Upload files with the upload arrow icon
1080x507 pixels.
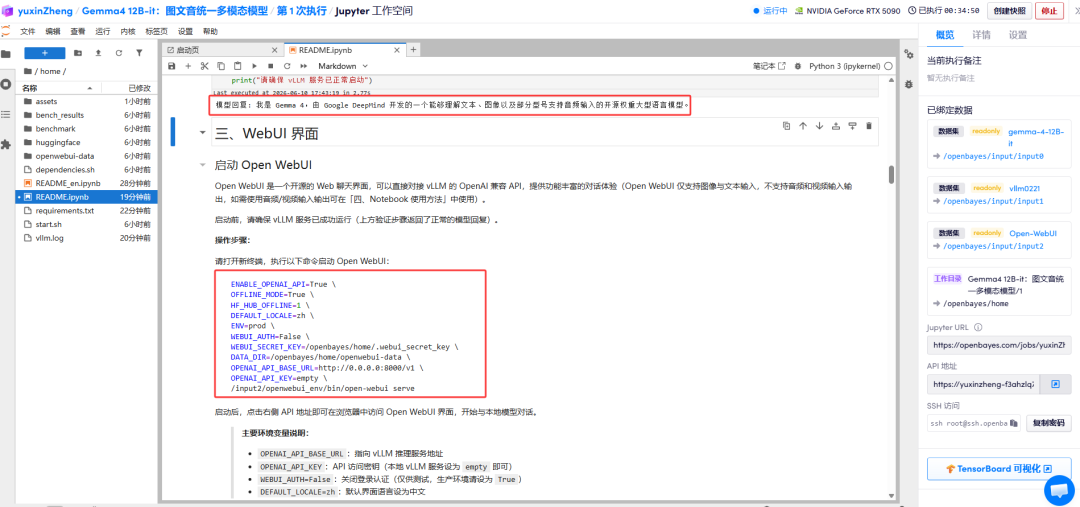[x=98, y=53]
